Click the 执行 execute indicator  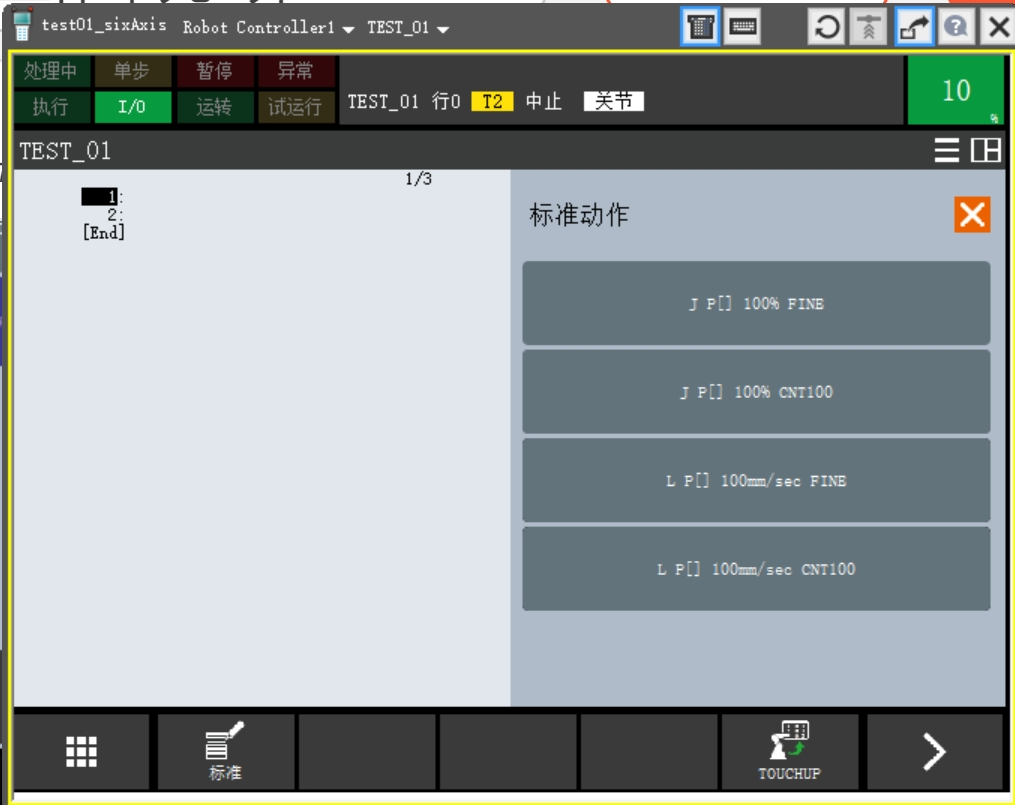coord(52,107)
